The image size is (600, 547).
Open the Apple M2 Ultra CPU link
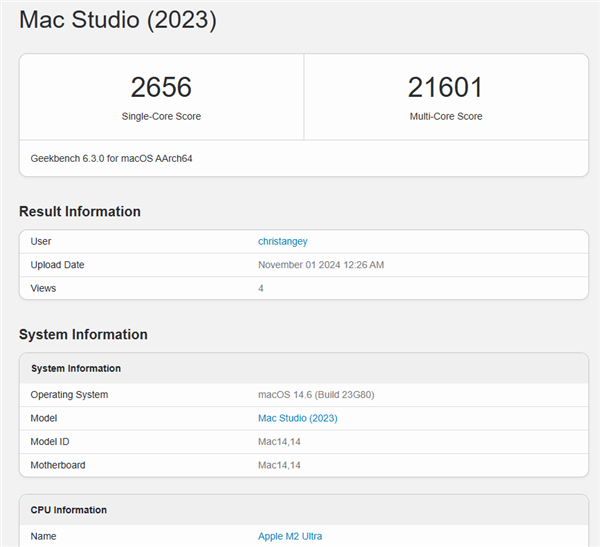[290, 536]
